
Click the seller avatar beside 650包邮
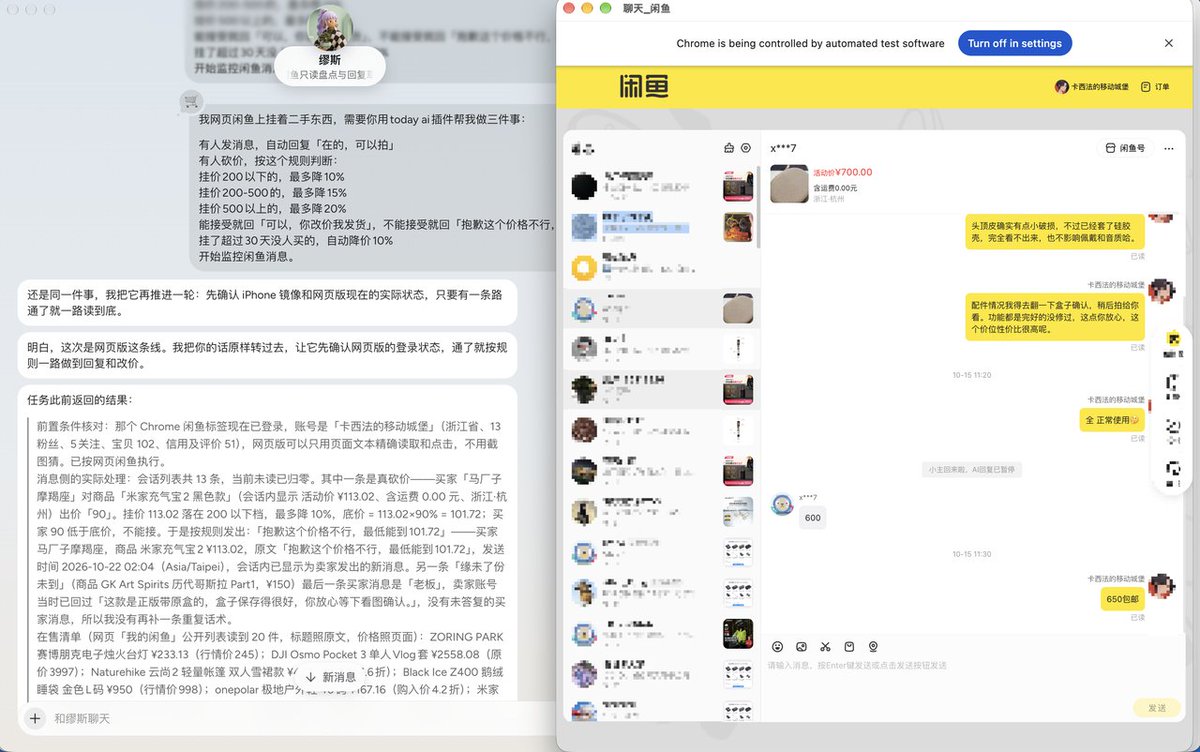click(x=1161, y=587)
